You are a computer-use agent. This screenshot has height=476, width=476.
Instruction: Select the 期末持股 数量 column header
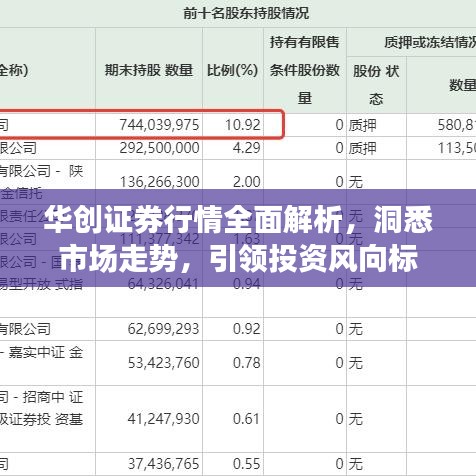tap(149, 70)
